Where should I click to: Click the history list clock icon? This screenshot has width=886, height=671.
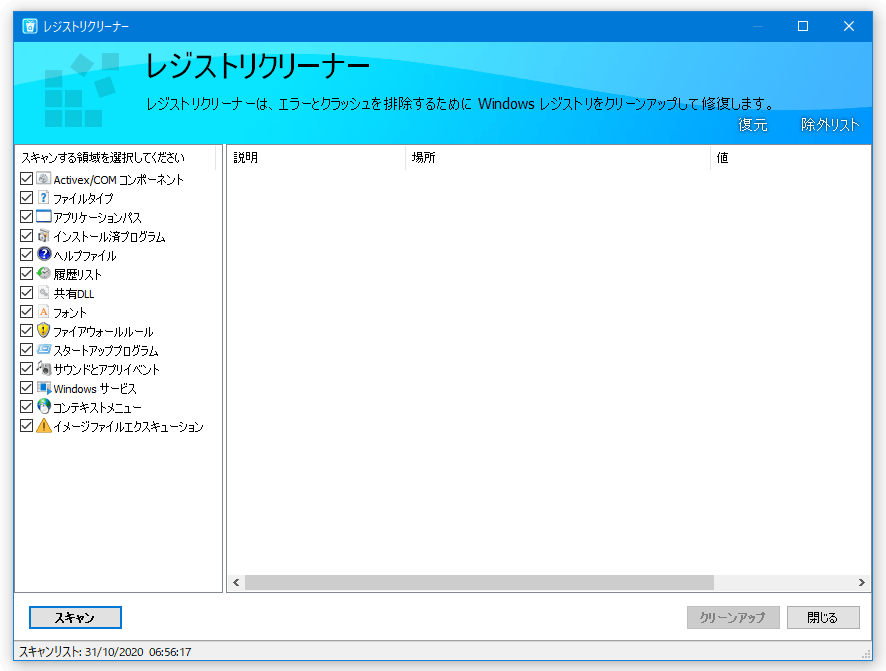point(44,273)
